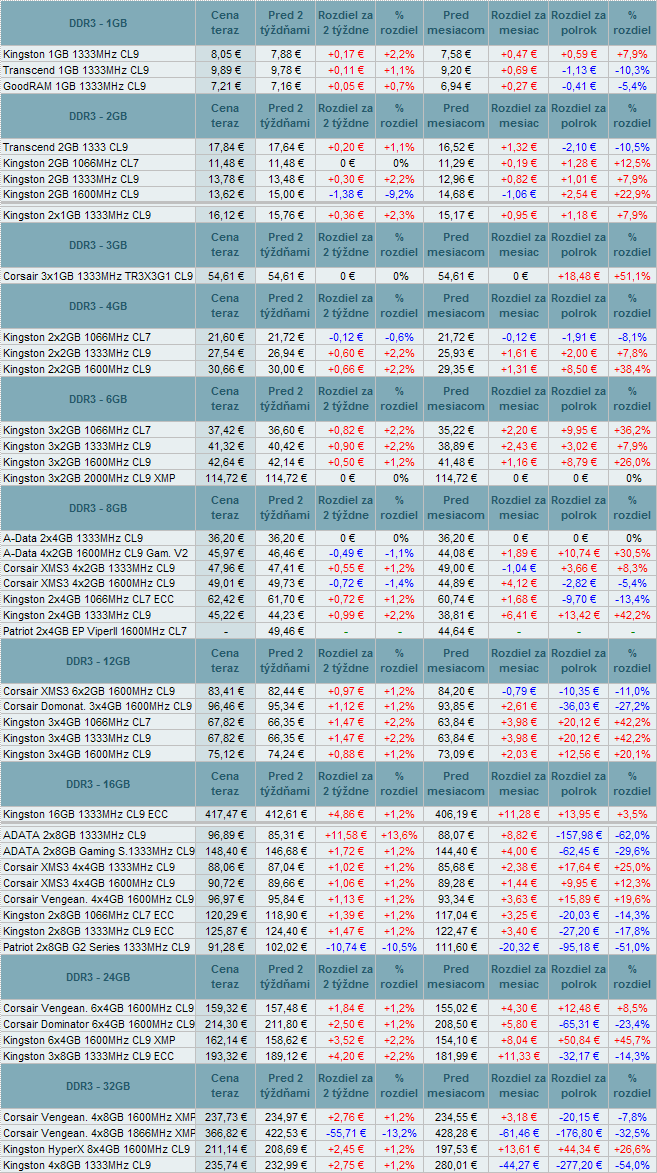Click "Rozdiel za polrok" header in DDR3 - 8GB section
Screen dimensions: 657x1173
(x=579, y=508)
